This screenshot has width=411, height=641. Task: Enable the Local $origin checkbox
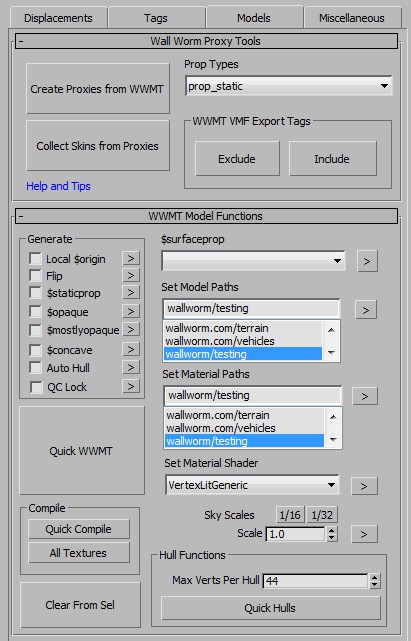pyautogui.click(x=36, y=258)
